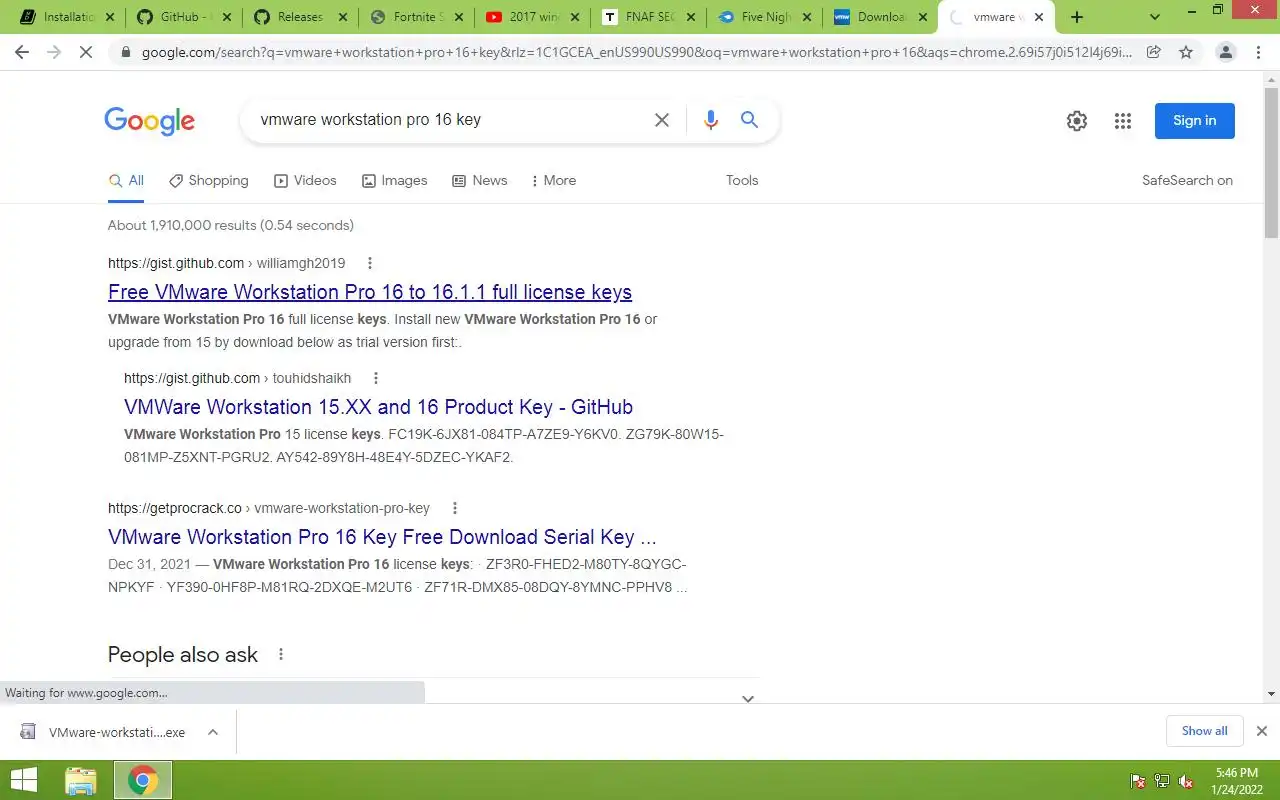Close the downloads bar
The width and height of the screenshot is (1280, 800).
coord(1262,731)
